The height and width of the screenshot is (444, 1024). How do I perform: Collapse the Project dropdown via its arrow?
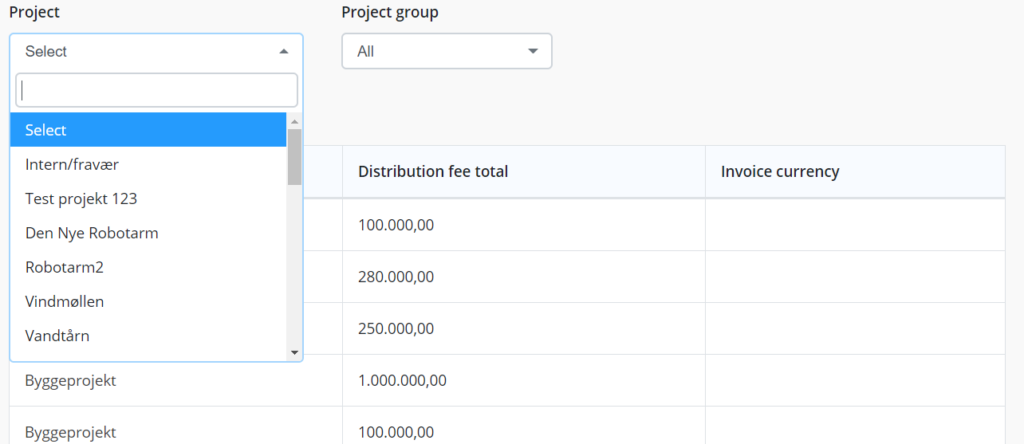[x=283, y=51]
